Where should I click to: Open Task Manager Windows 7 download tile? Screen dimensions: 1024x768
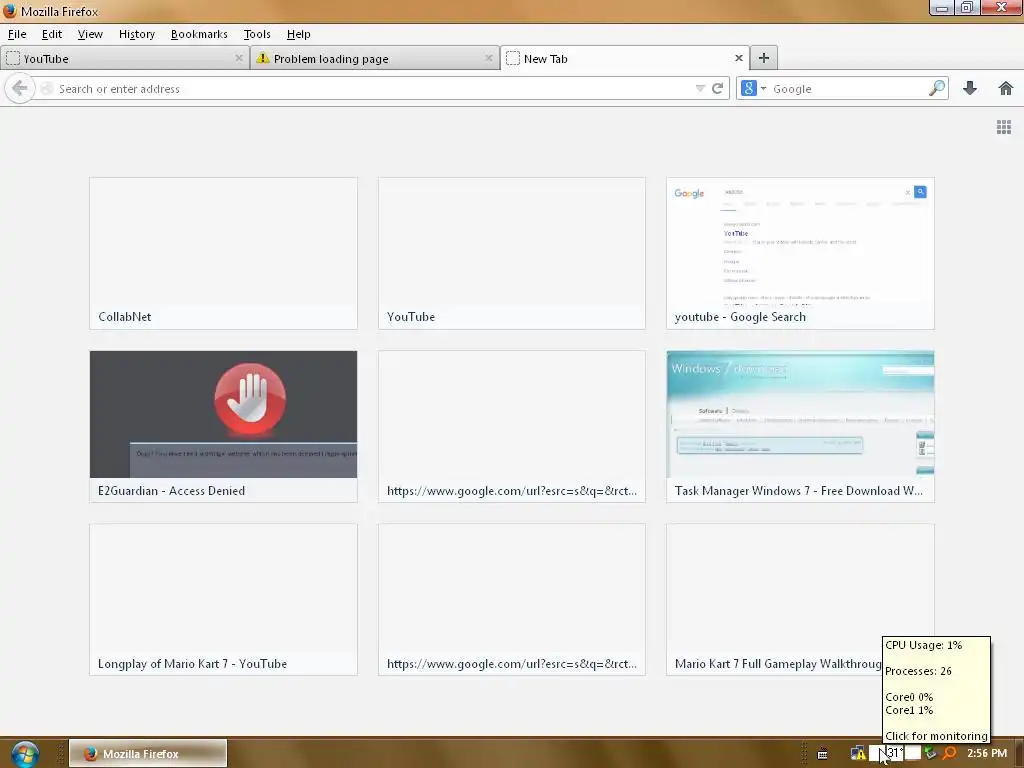coord(801,426)
